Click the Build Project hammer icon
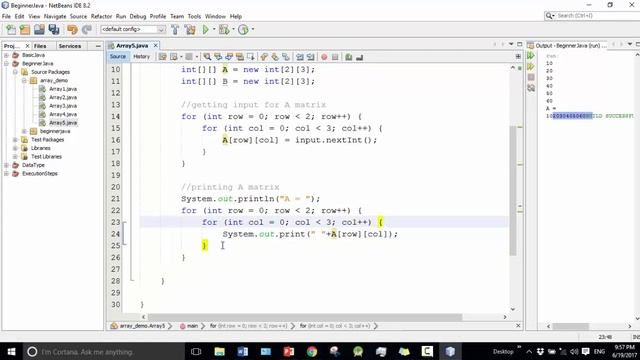The height and width of the screenshot is (360, 640). point(175,29)
